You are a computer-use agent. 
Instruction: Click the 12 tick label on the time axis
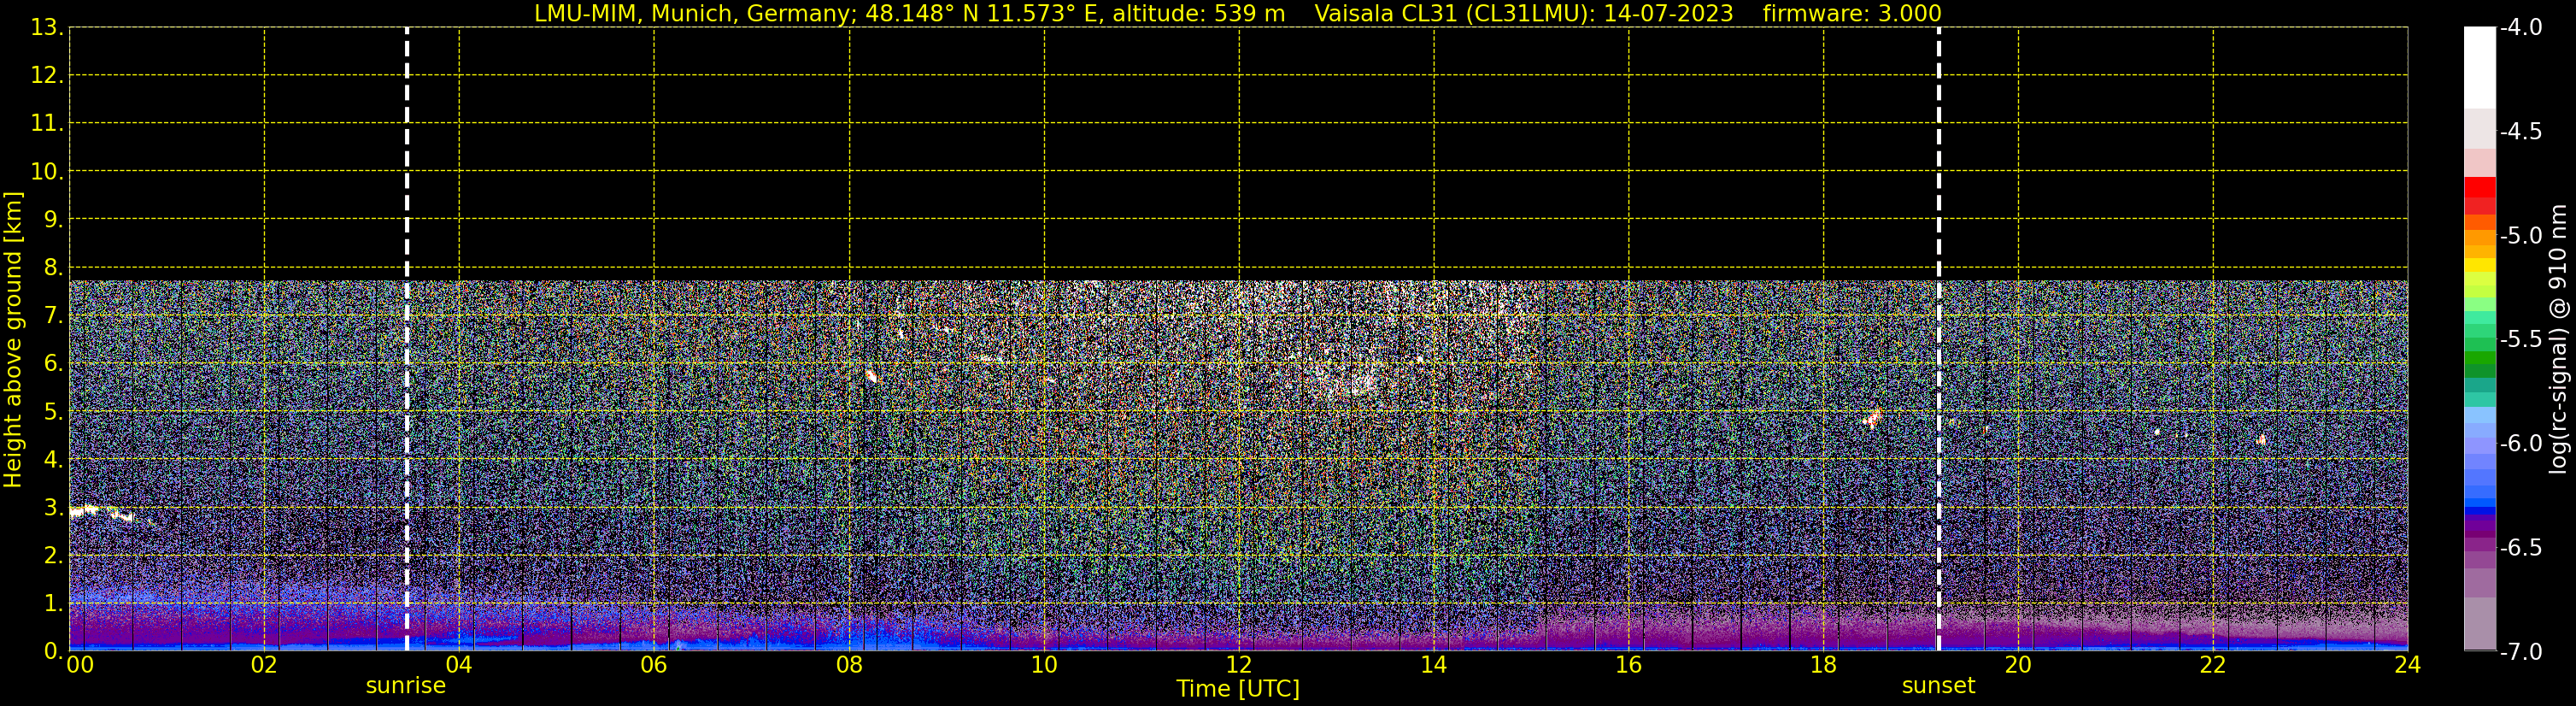click(x=1239, y=665)
